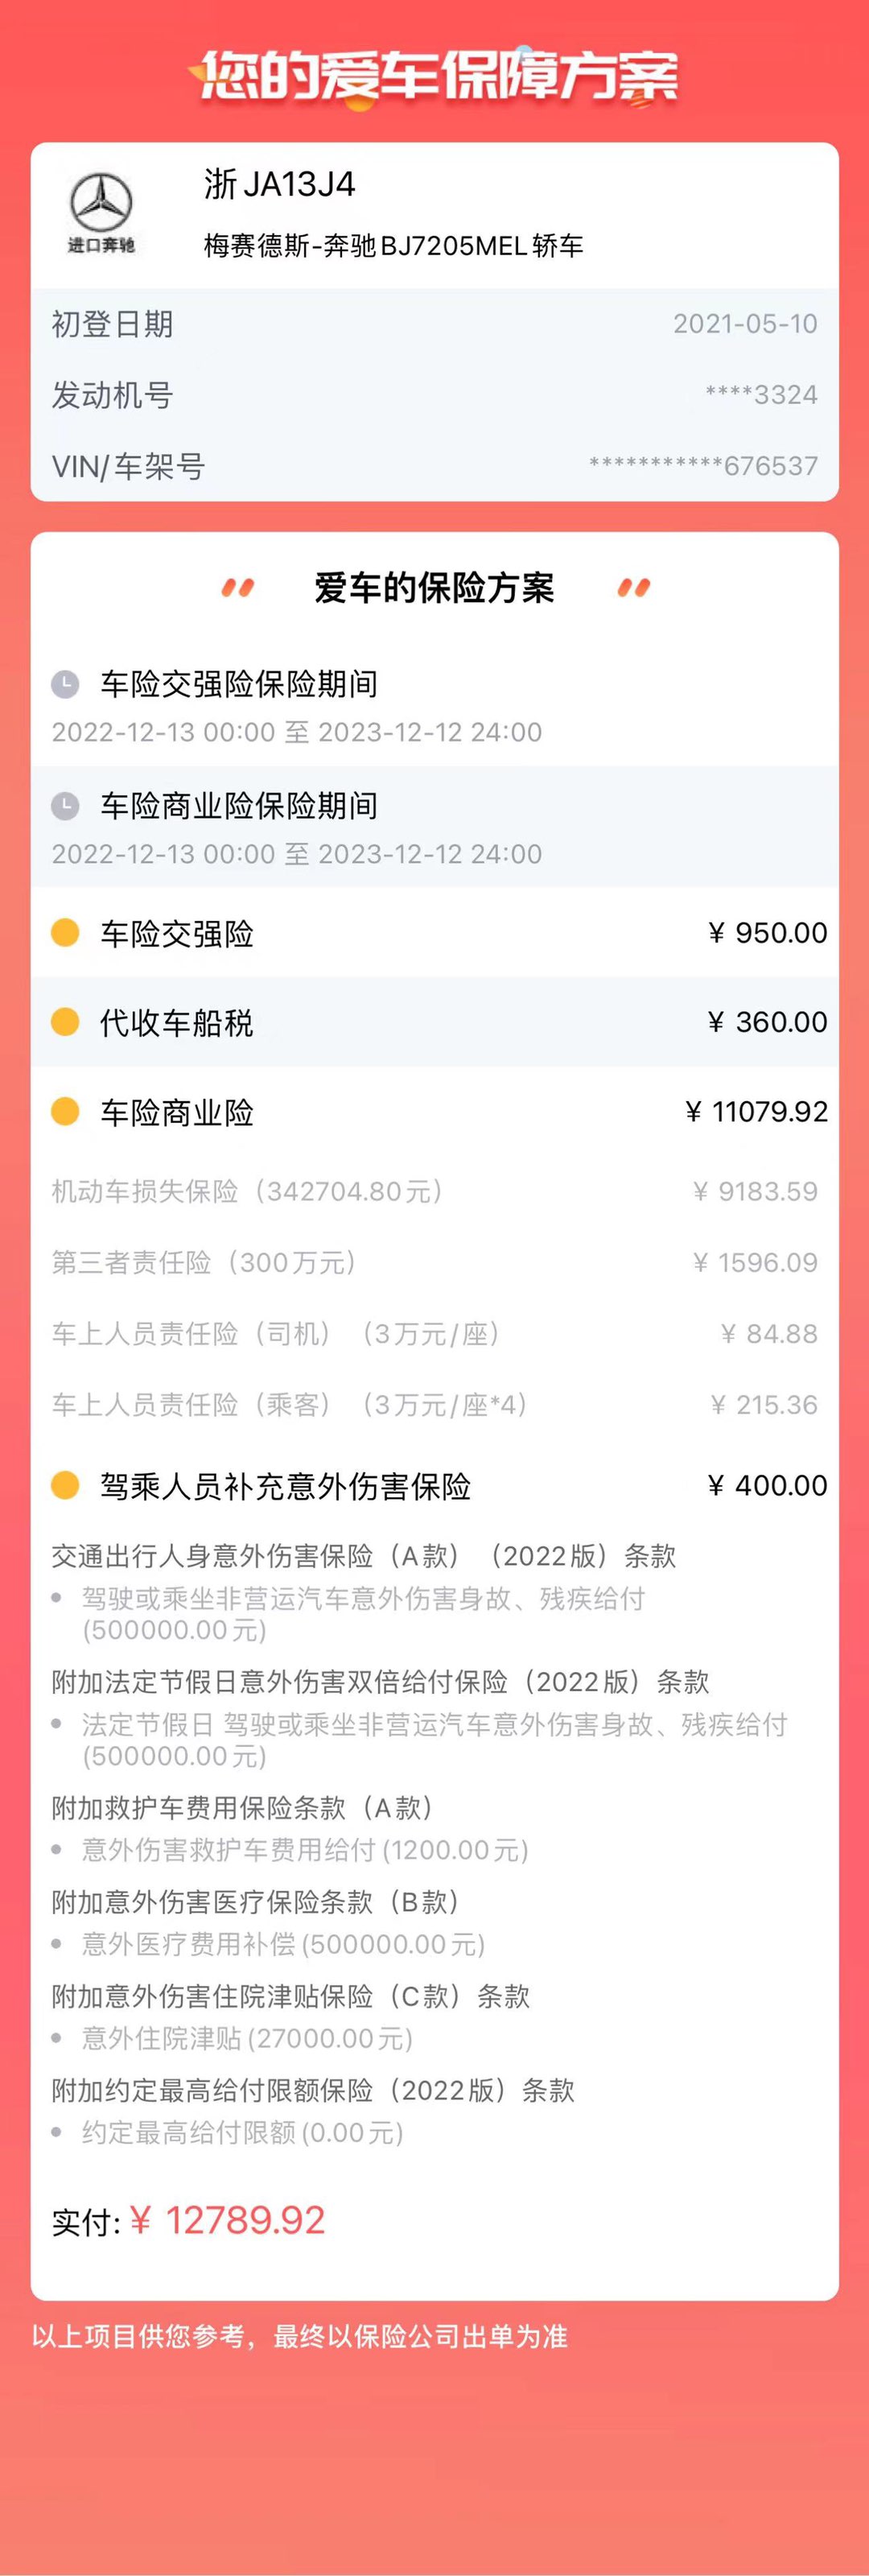Click the left orange quote mark decoration
This screenshot has width=869, height=2576.
[x=237, y=588]
